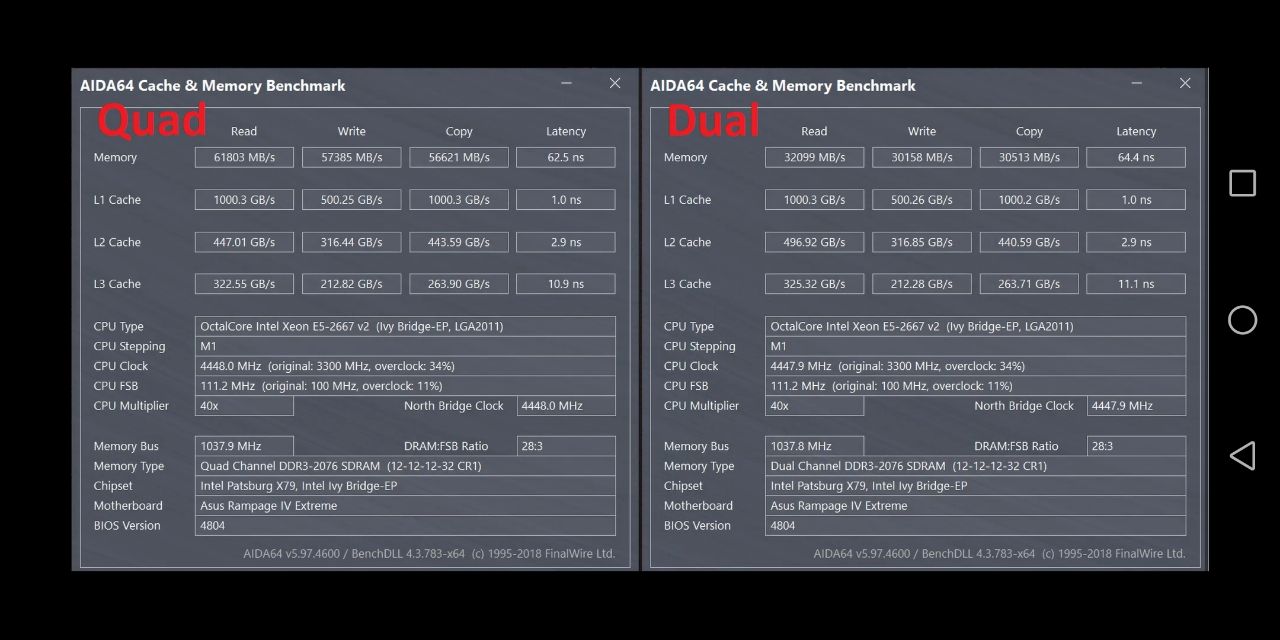Viewport: 1280px width, 640px height.
Task: Click L2 Cache write 316.44 GB/s value
Action: (352, 242)
